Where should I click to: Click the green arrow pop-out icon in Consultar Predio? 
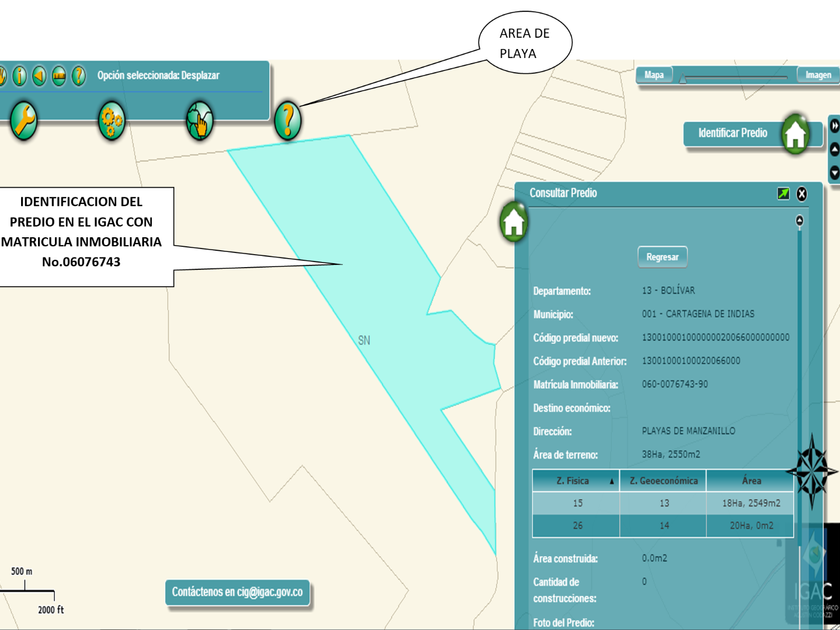click(783, 194)
